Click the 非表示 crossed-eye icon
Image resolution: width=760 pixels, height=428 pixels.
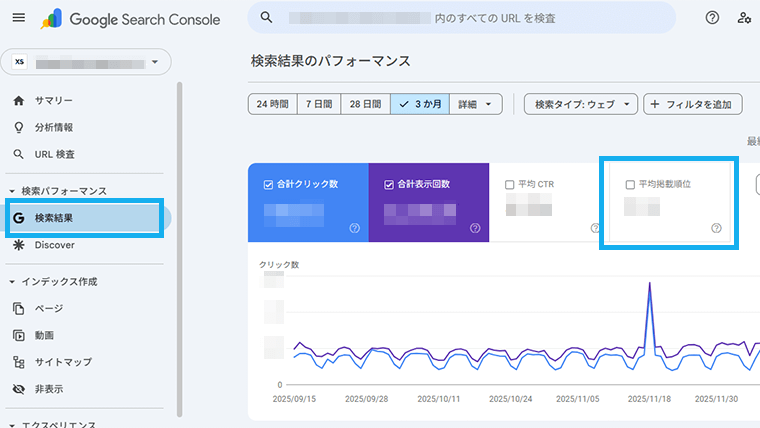tap(18, 389)
